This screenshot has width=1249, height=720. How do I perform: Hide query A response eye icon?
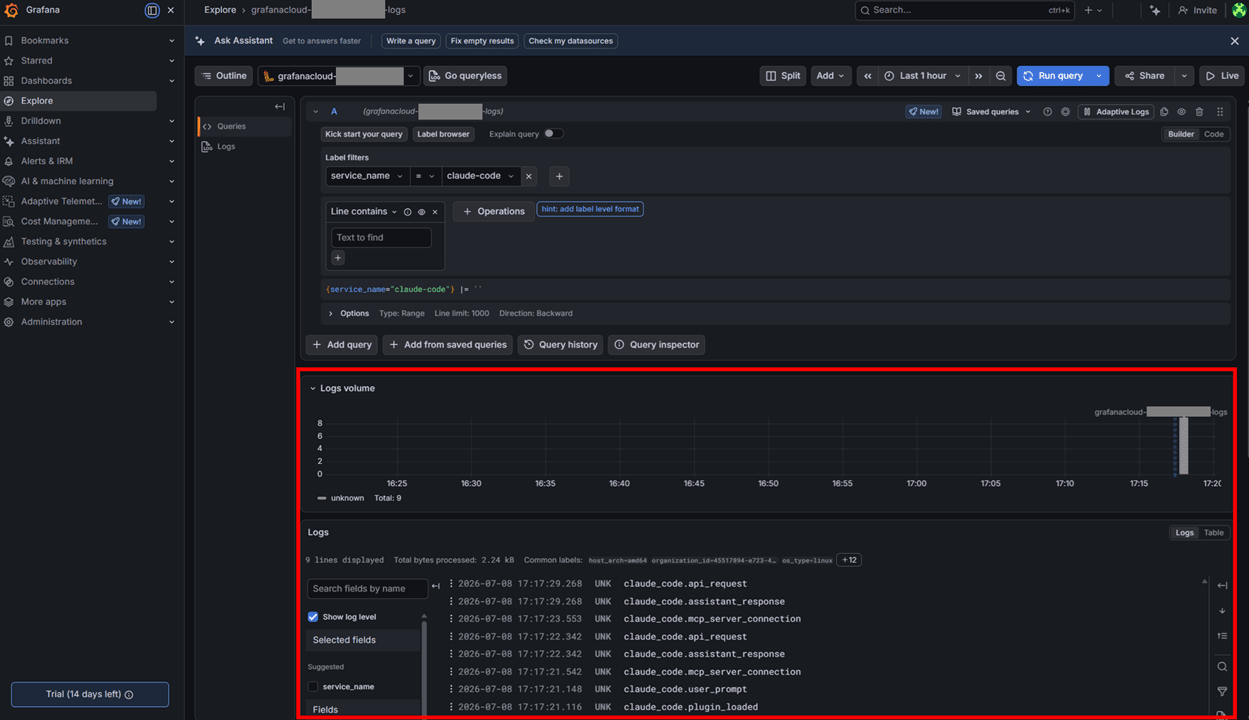tap(1182, 112)
